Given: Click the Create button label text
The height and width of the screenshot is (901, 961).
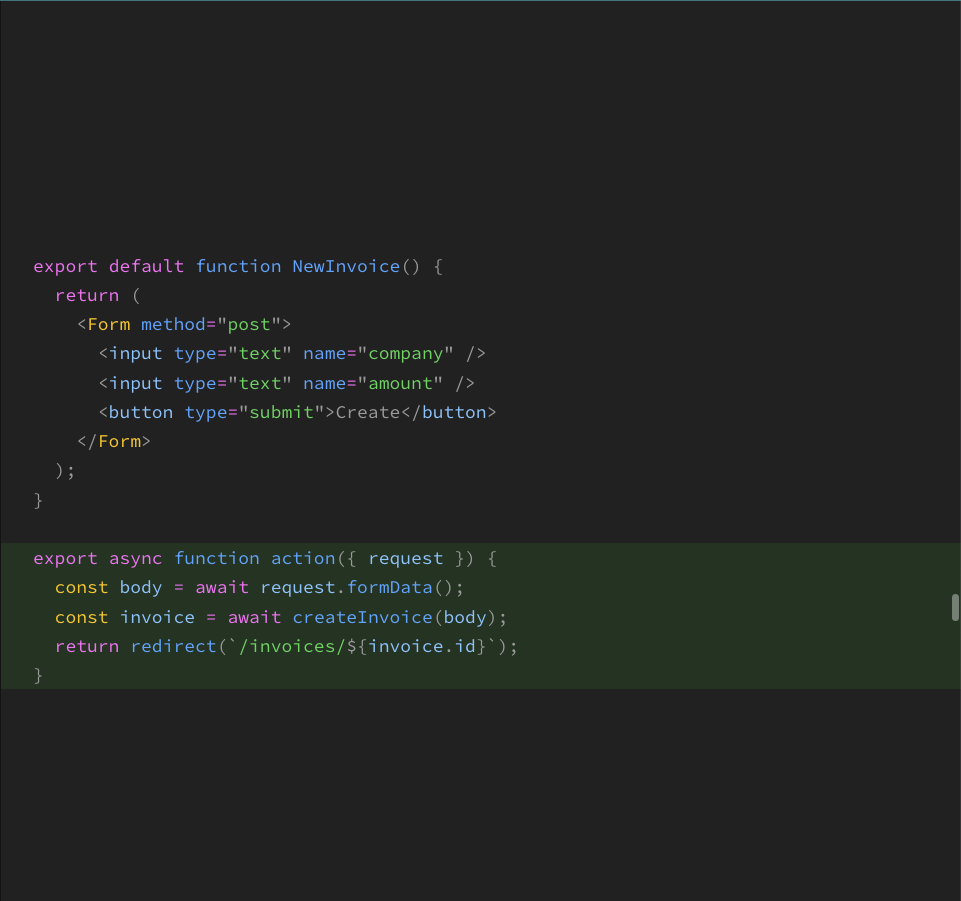Looking at the screenshot, I should tap(368, 412).
